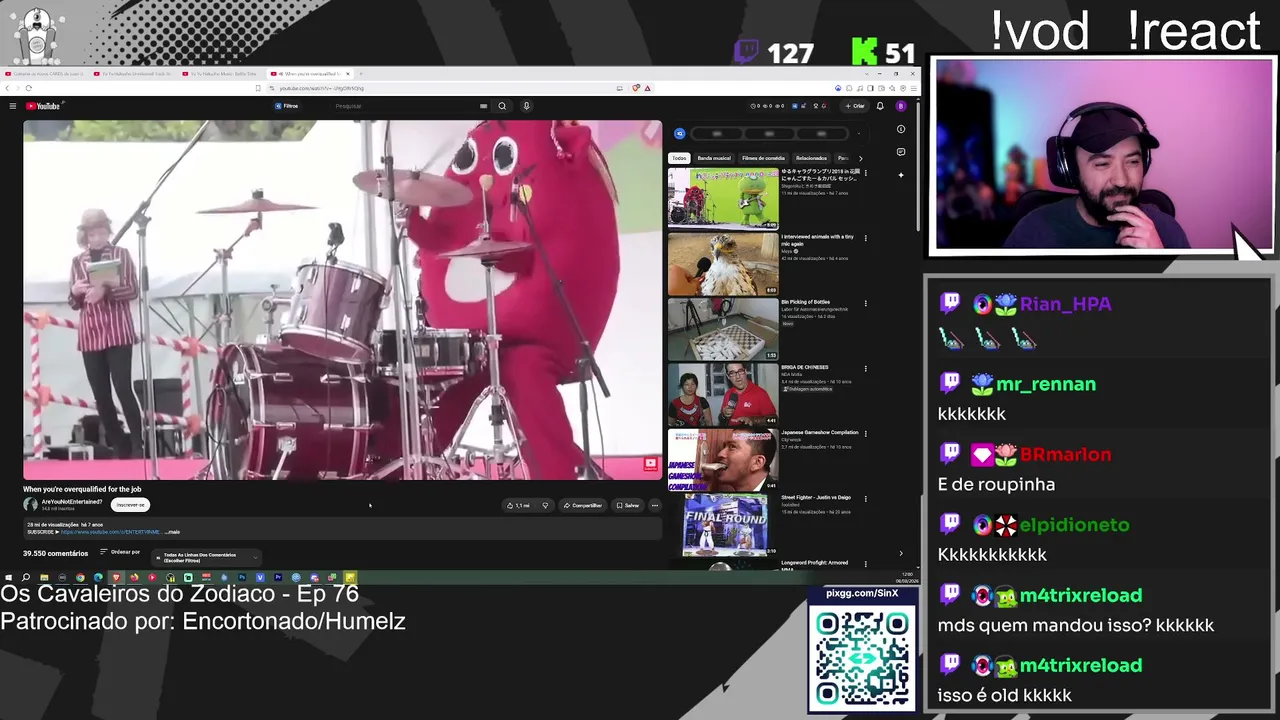This screenshot has width=1280, height=720.
Task: Open the youtube.com link in the description
Action: (110, 532)
